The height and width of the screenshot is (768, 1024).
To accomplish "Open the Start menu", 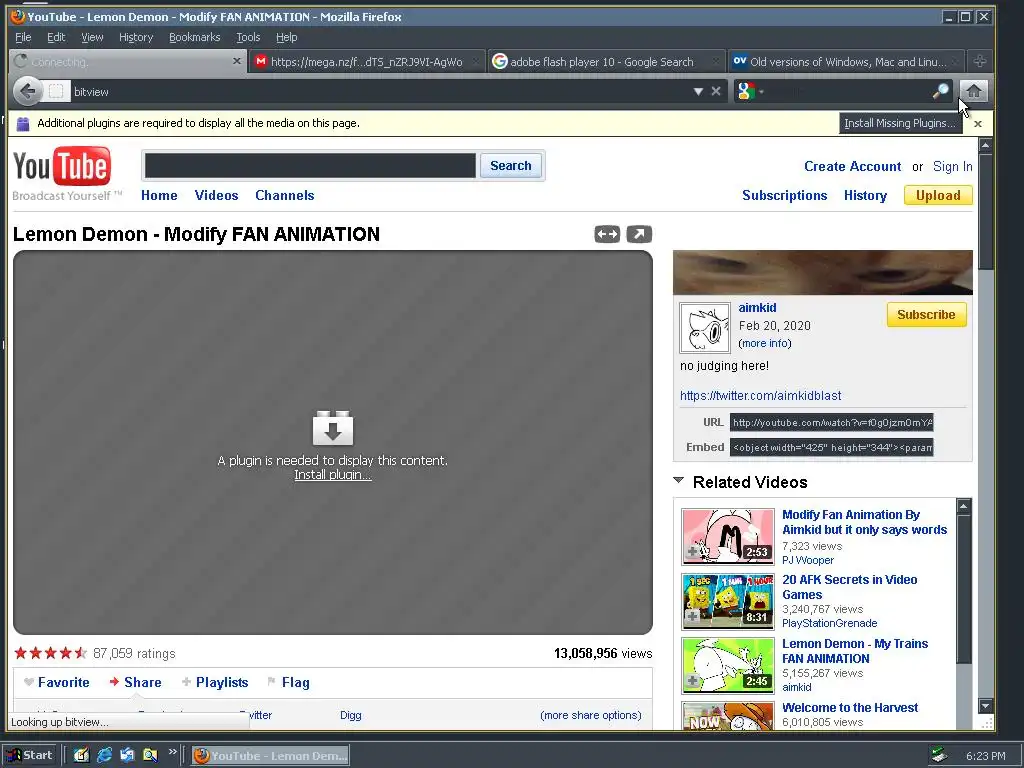I will pos(31,756).
